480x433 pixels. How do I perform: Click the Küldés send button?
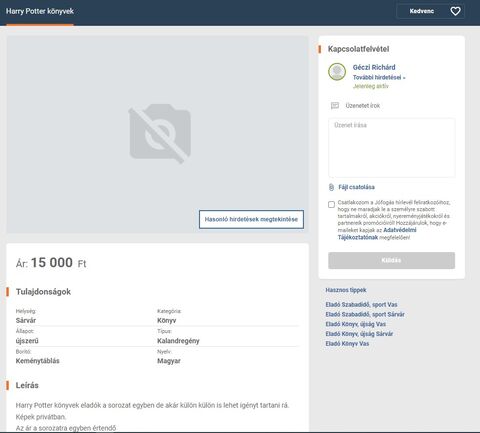point(392,260)
